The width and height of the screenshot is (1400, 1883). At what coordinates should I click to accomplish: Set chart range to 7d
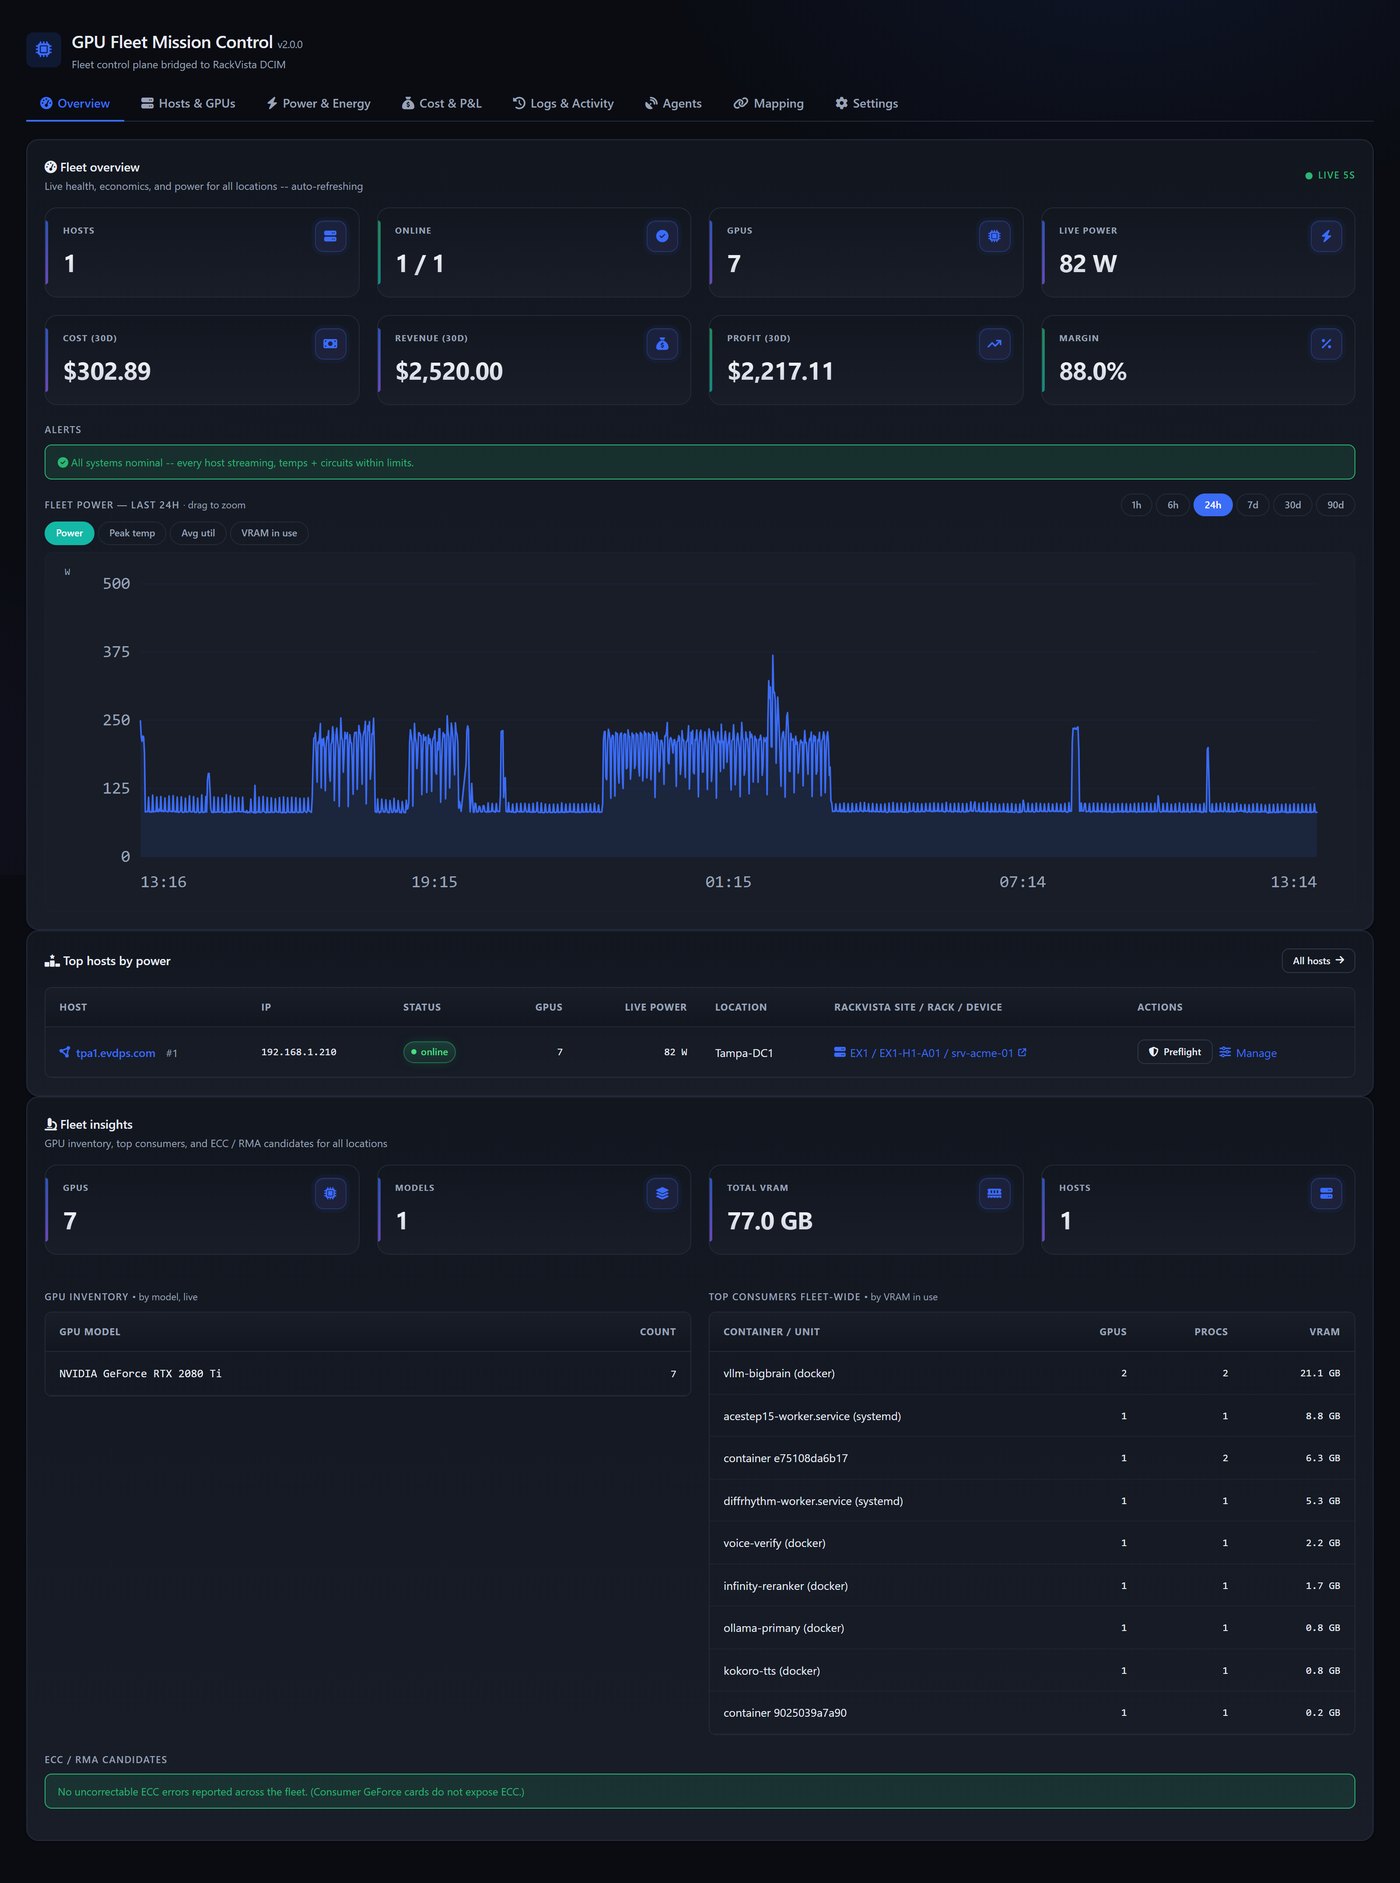1252,505
